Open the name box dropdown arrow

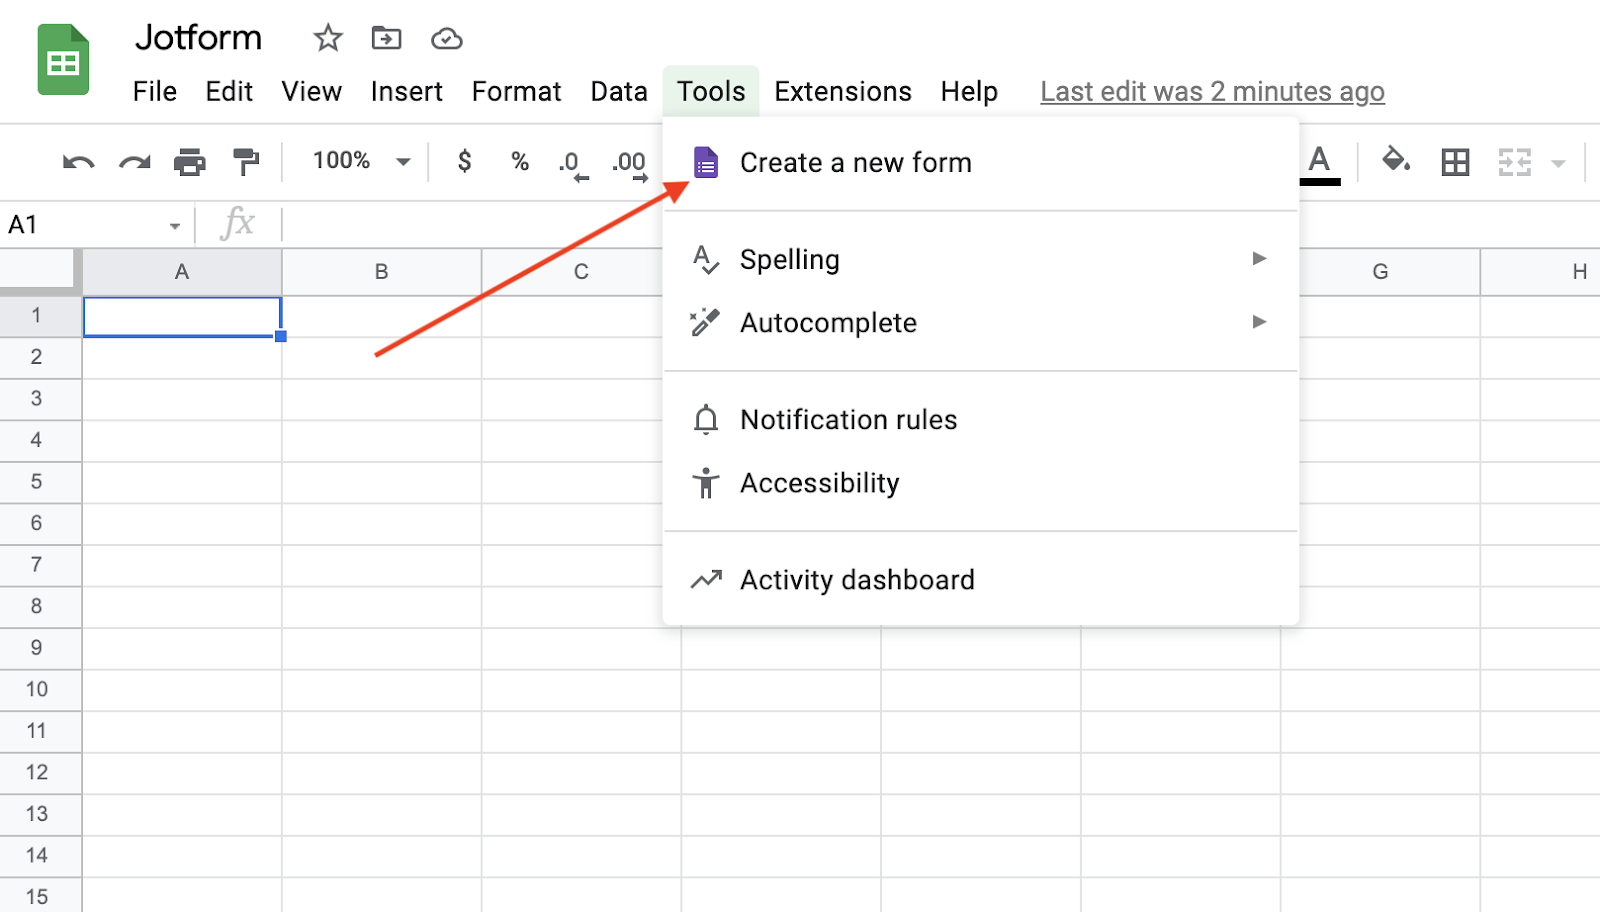(x=175, y=226)
